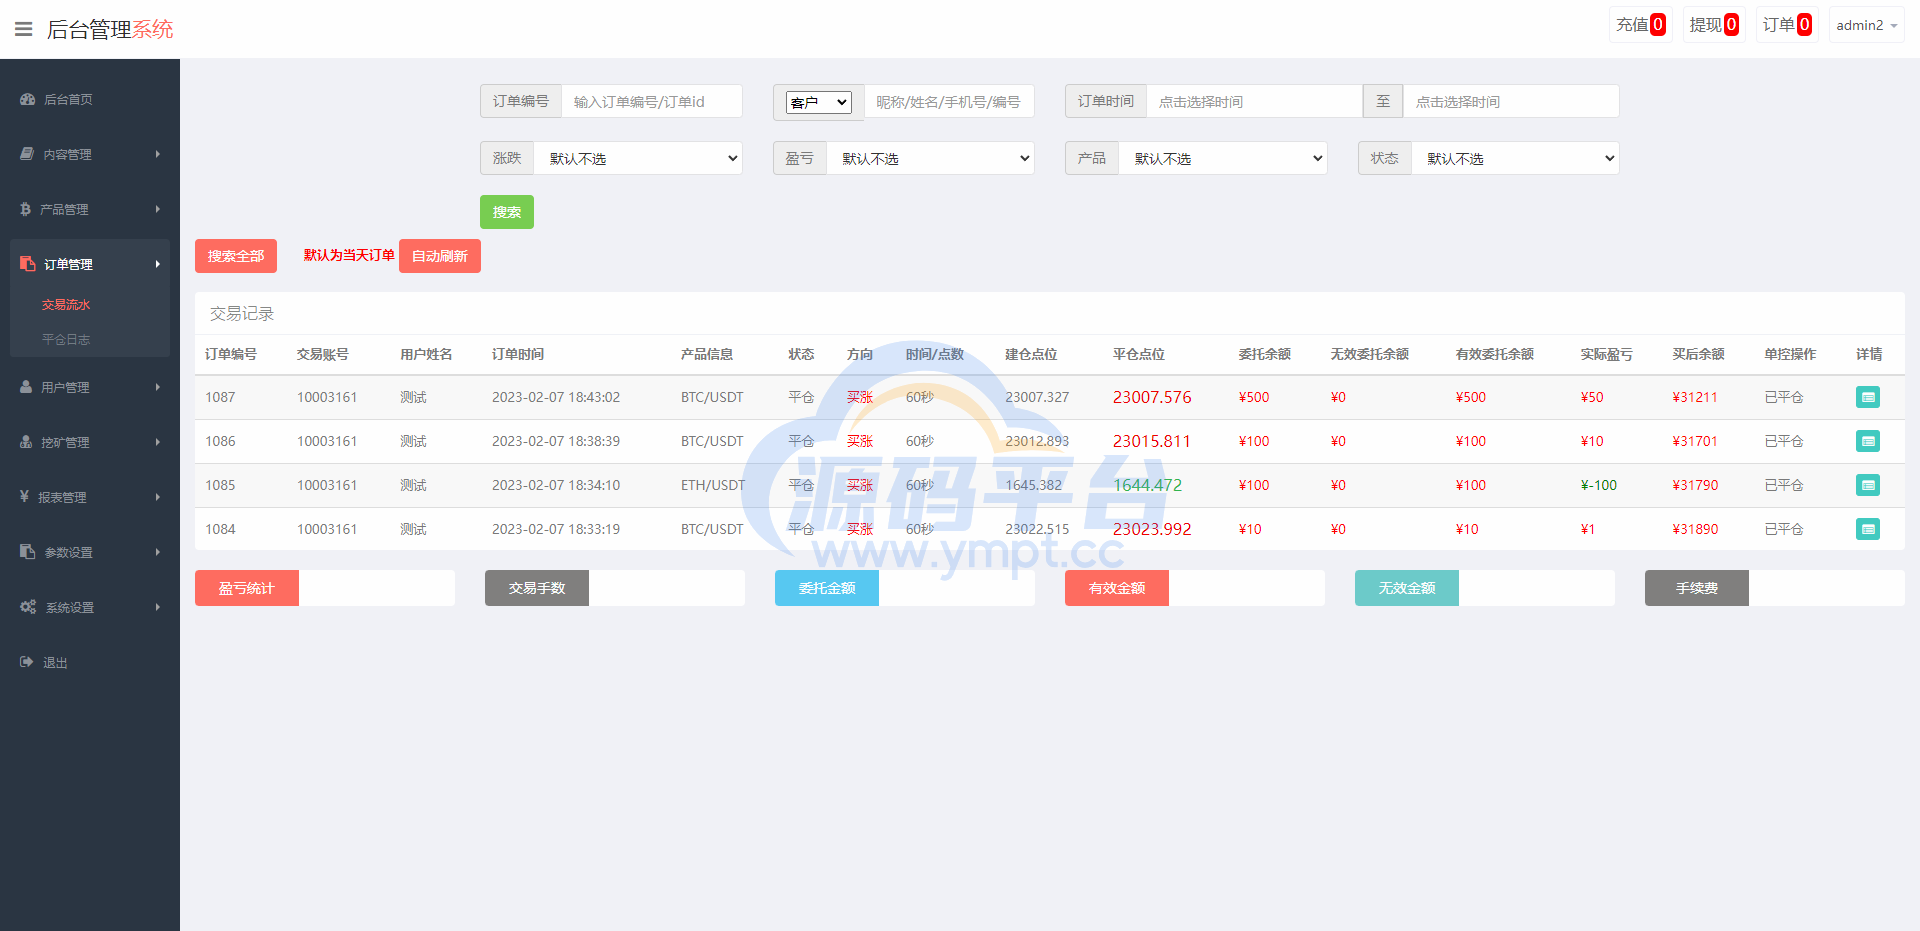Expand the 用户管理 menu arrow
This screenshot has width=1920, height=931.
(158, 387)
